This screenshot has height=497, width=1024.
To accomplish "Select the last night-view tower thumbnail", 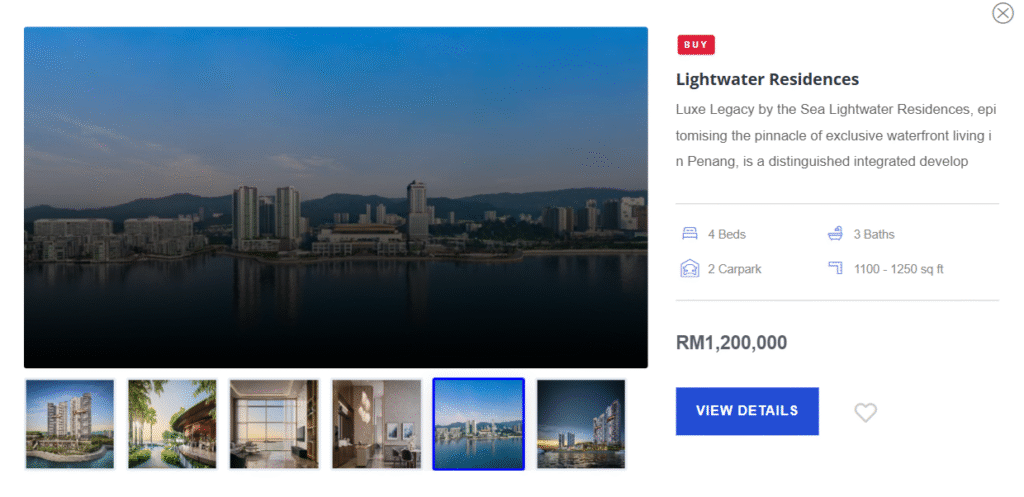I will pyautogui.click(x=581, y=424).
